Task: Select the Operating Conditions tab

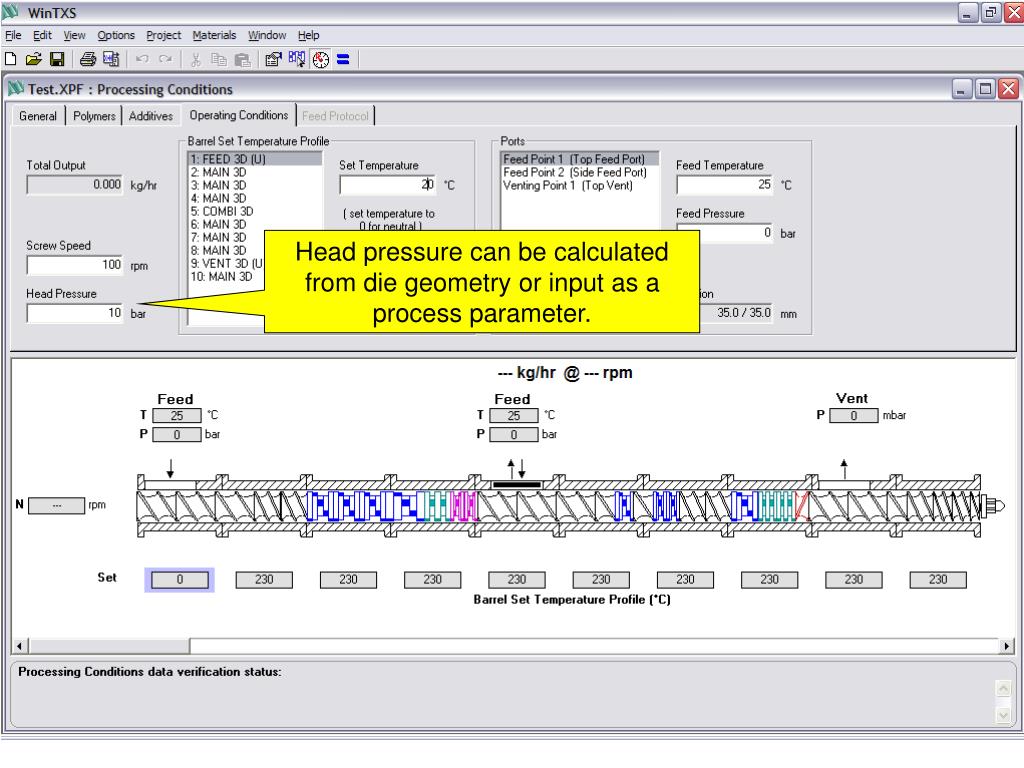Action: tap(239, 115)
